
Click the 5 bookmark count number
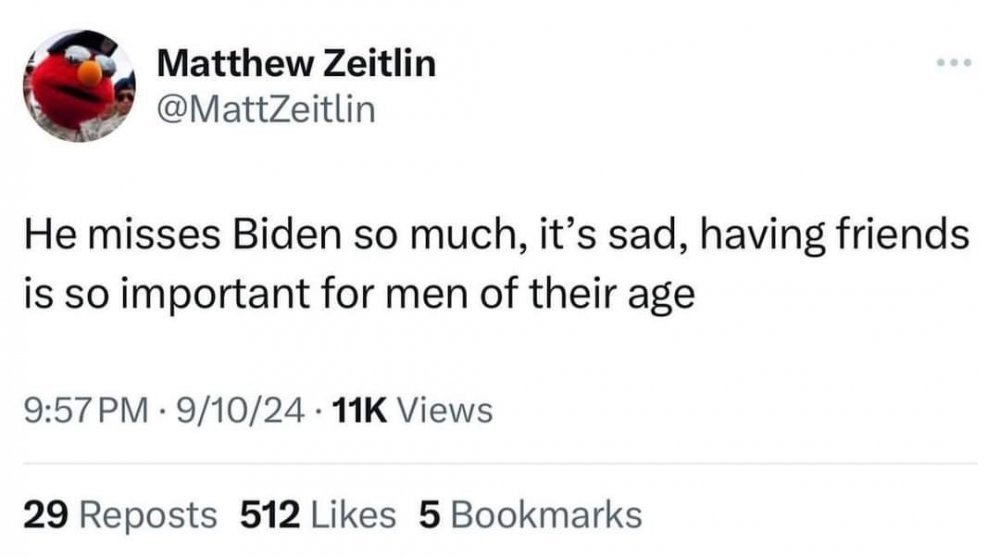tap(429, 514)
